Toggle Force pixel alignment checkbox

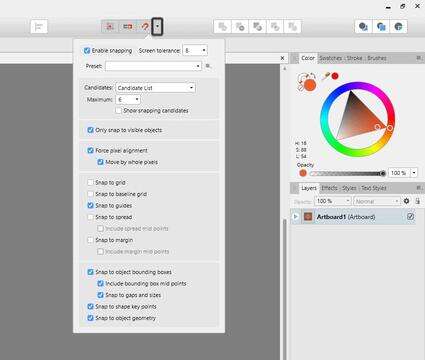(x=90, y=150)
